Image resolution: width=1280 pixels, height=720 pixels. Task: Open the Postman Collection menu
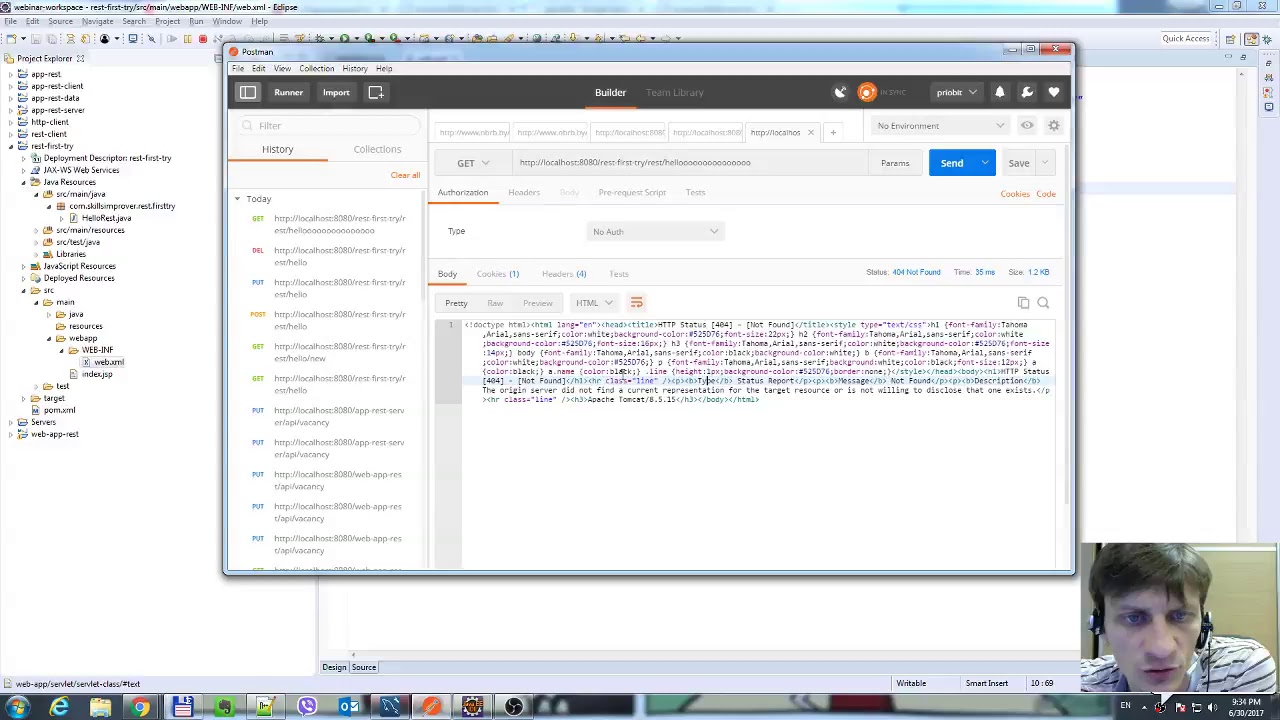[x=316, y=68]
